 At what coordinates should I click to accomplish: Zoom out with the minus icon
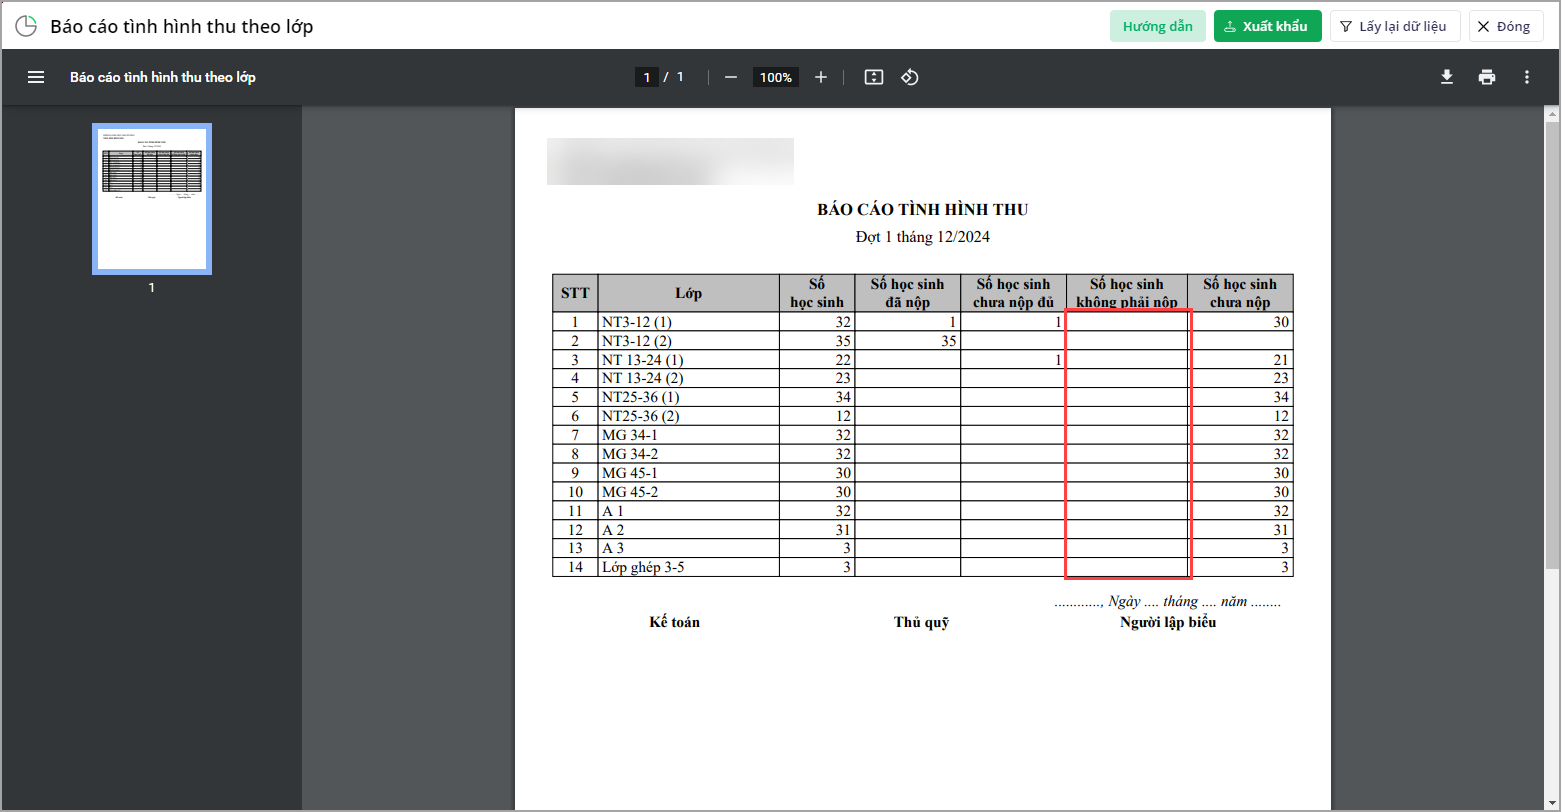click(x=731, y=77)
